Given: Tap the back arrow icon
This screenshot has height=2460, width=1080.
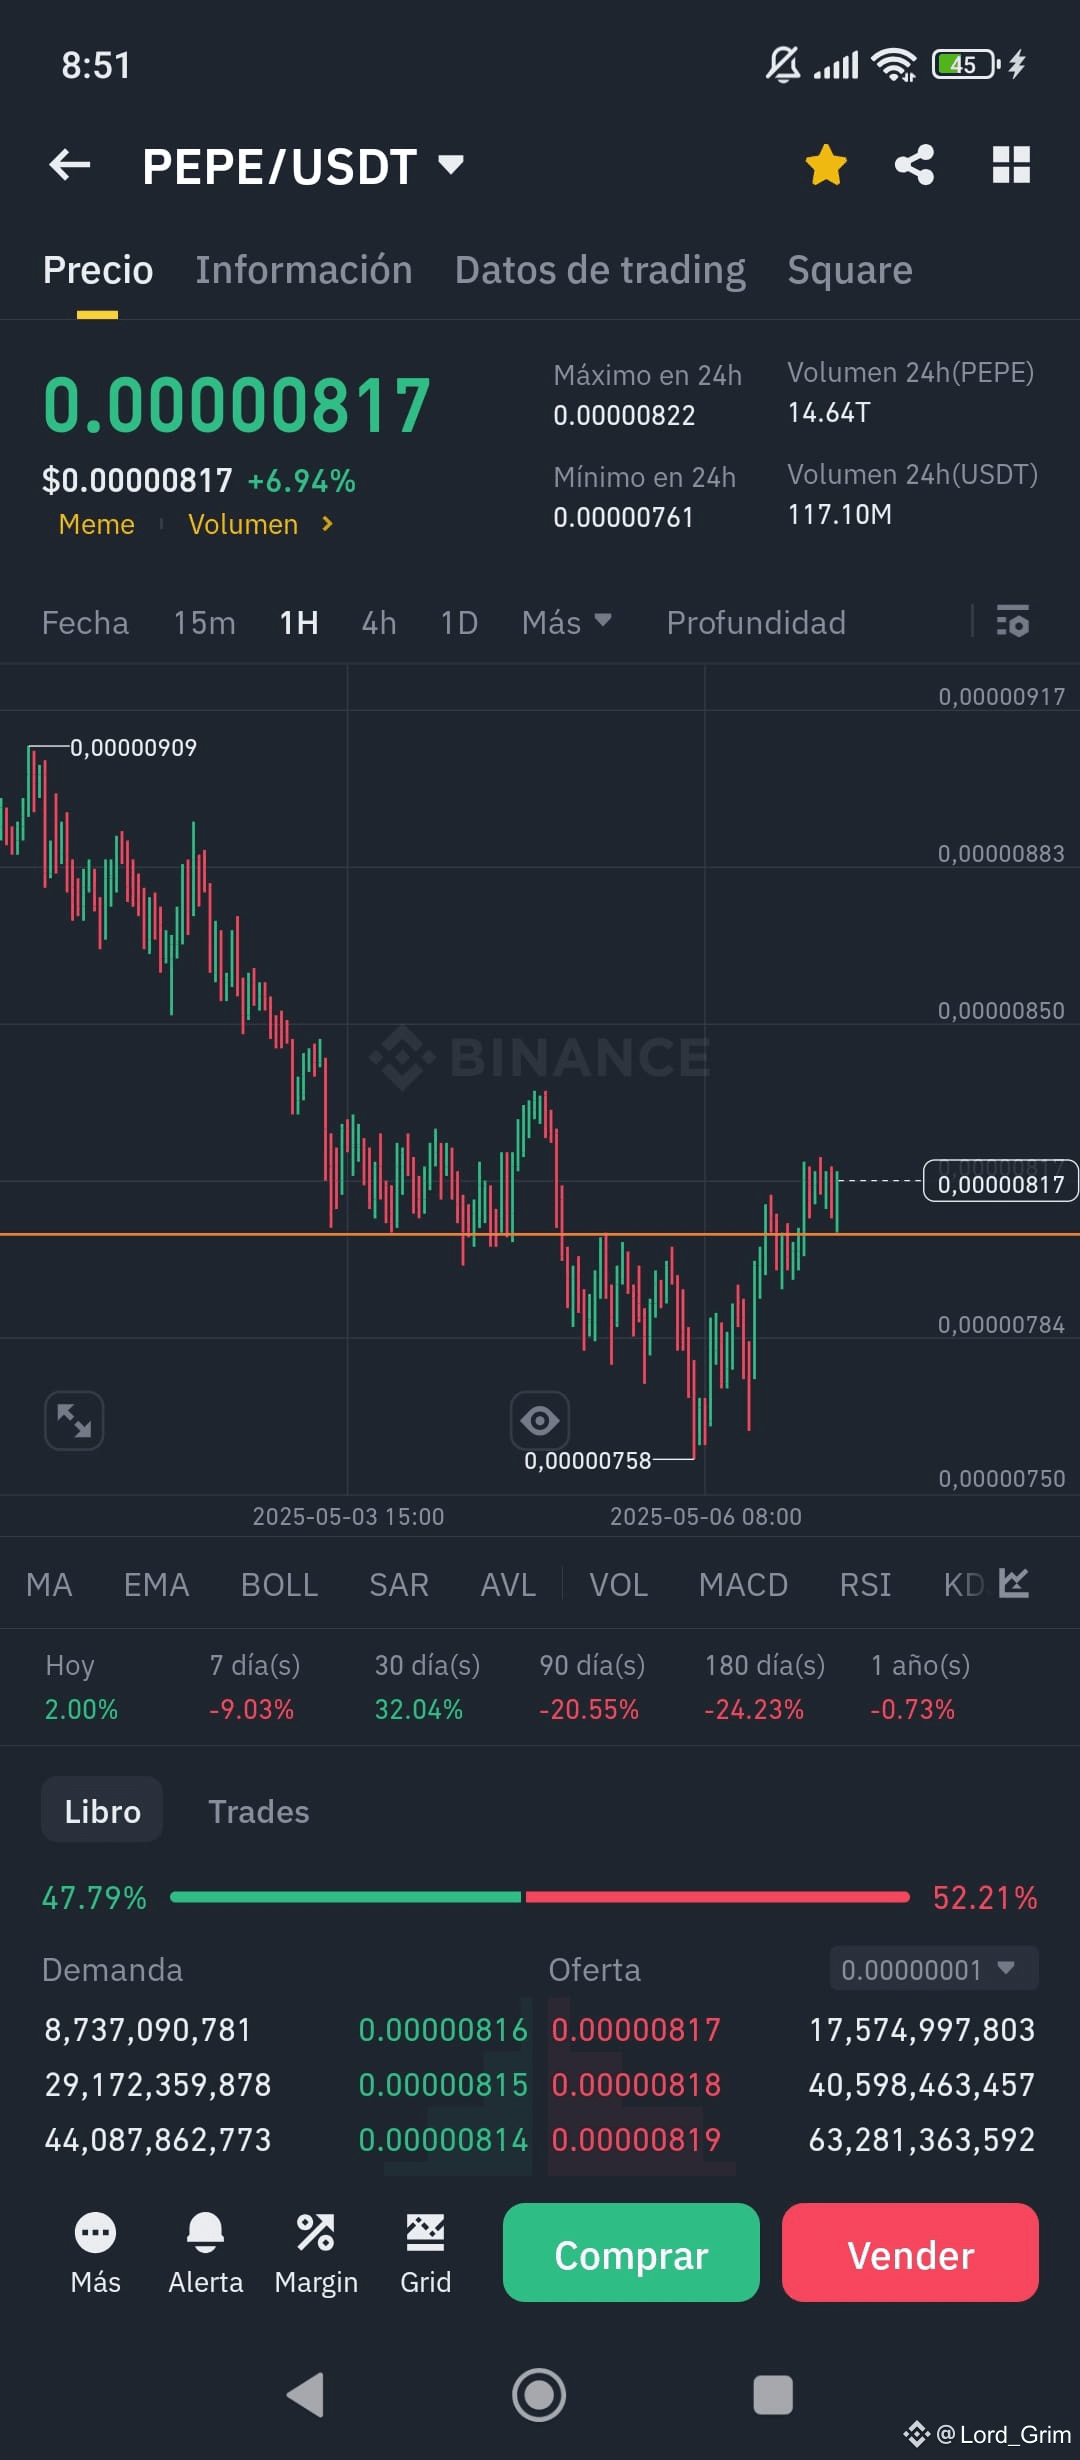Looking at the screenshot, I should tap(70, 165).
